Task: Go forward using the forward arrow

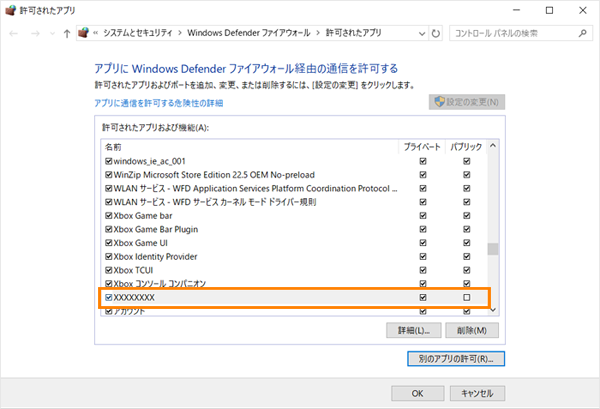Action: click(35, 34)
